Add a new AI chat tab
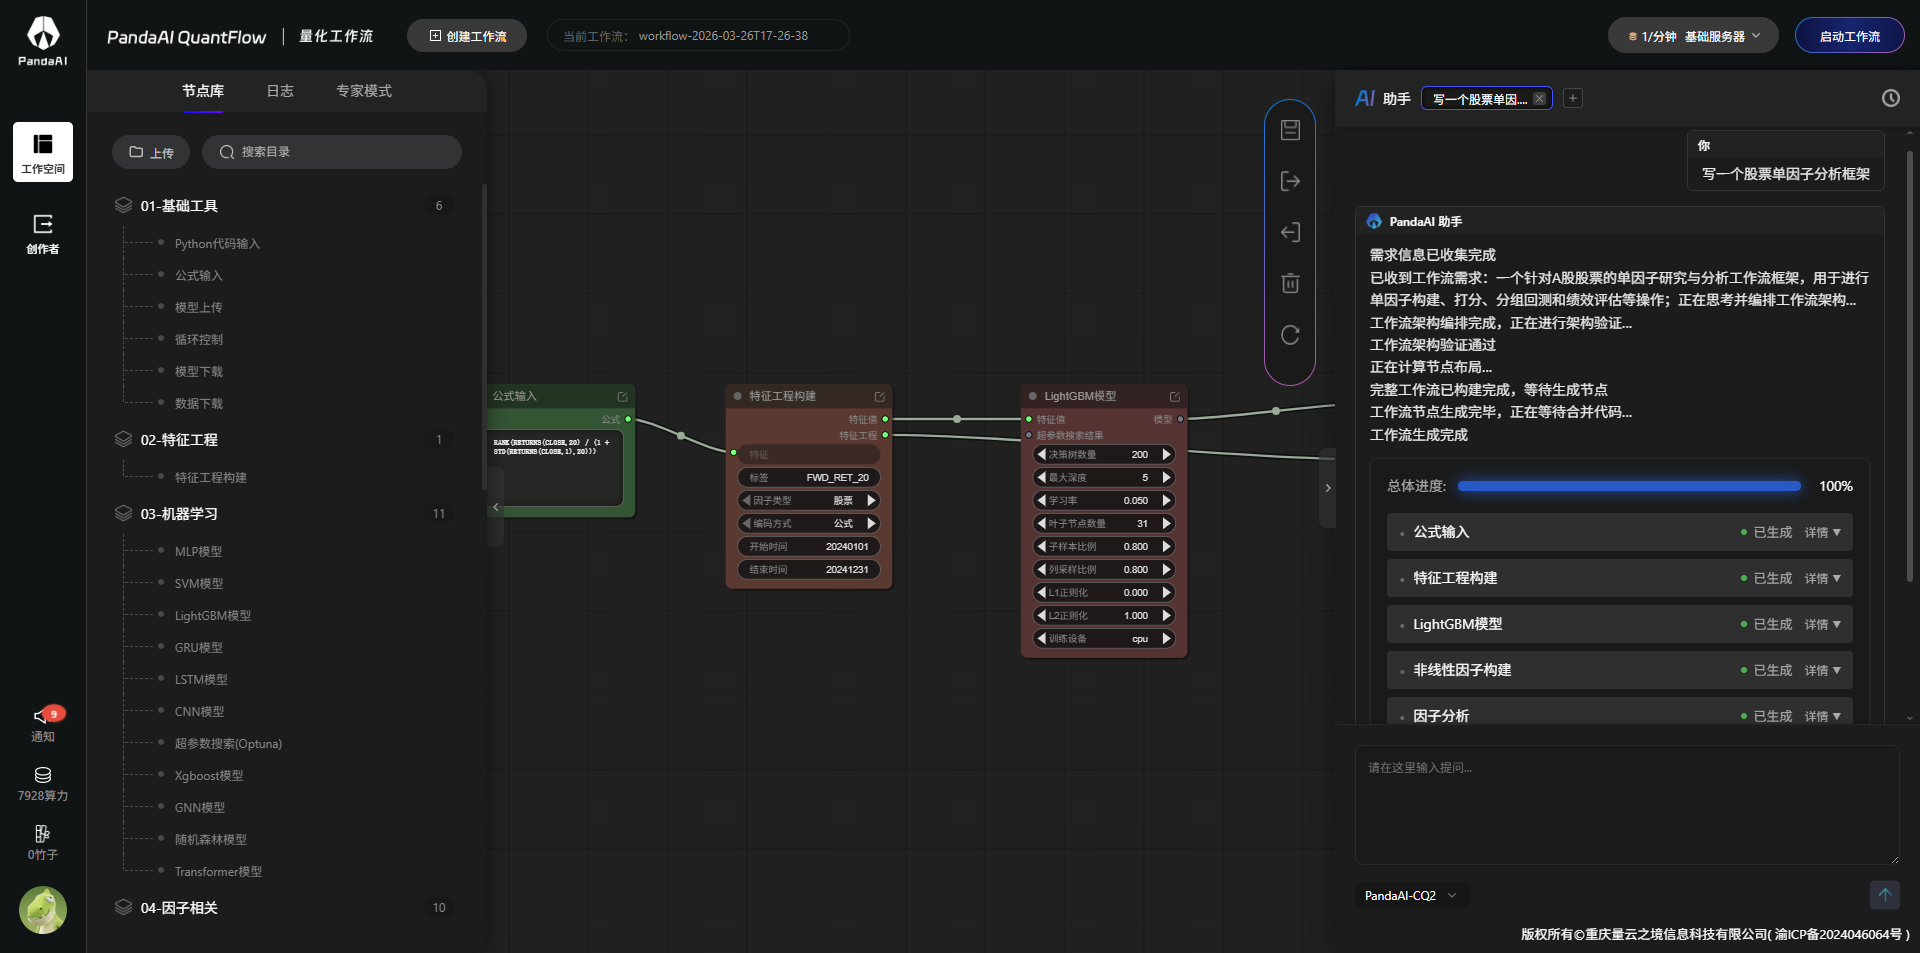1920x953 pixels. coord(1573,98)
